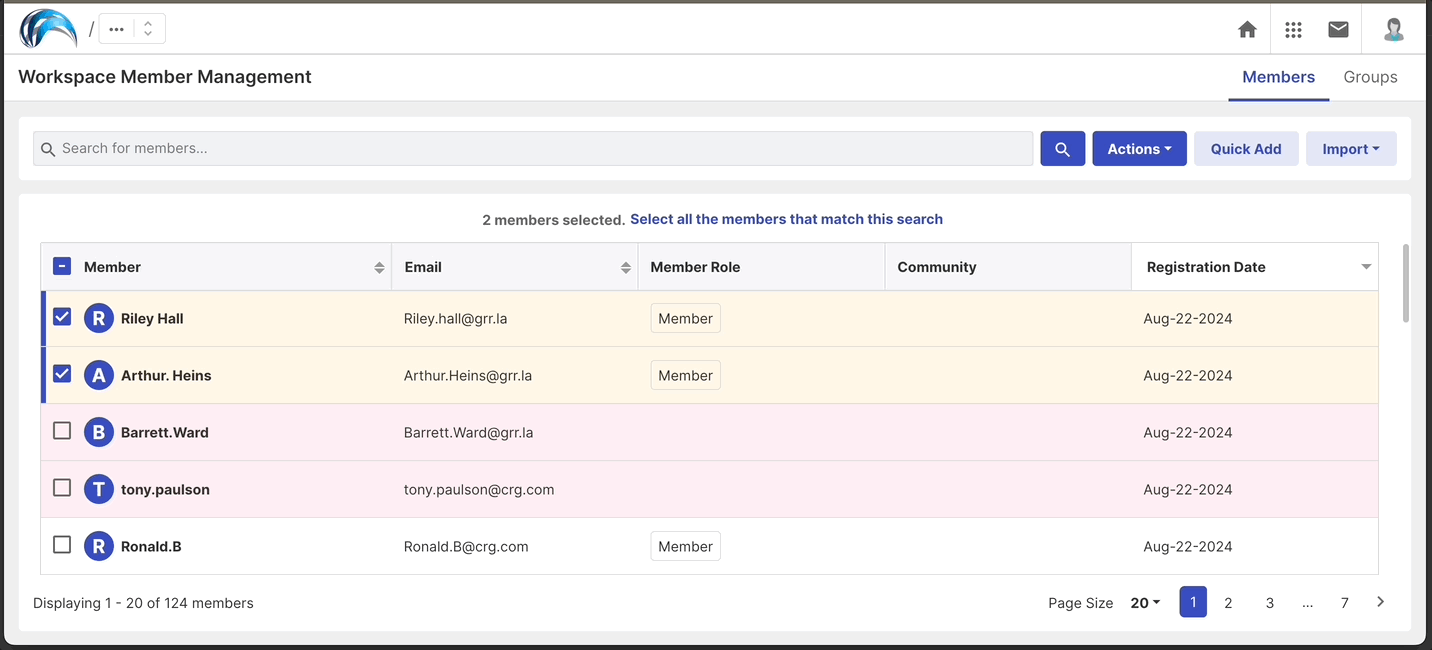1432x650 pixels.
Task: Open the Page Size 20 dropdown
Action: (1145, 603)
